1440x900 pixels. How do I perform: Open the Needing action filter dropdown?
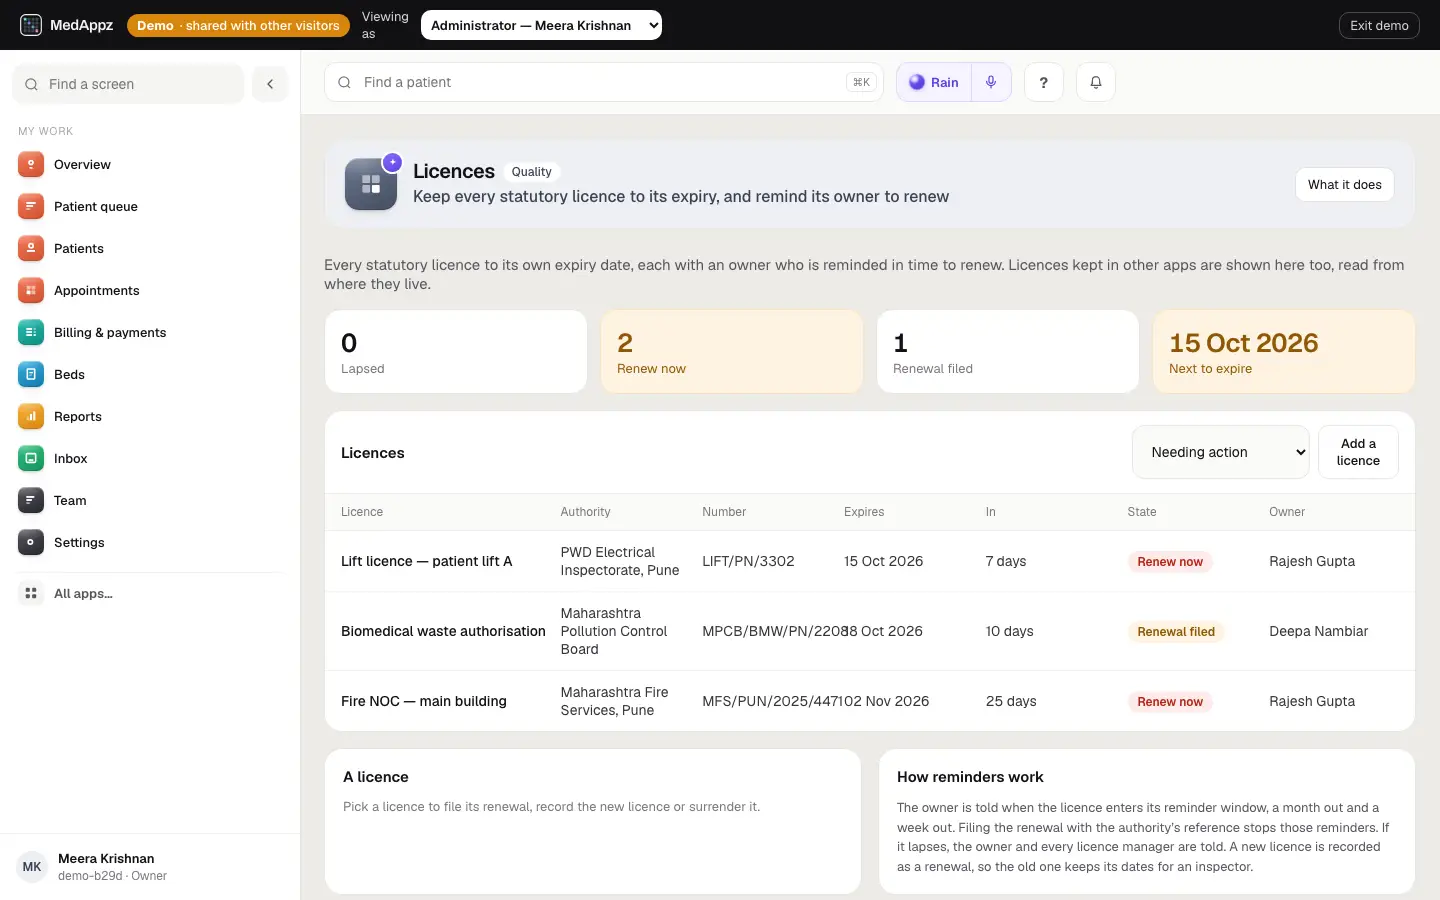click(x=1221, y=452)
